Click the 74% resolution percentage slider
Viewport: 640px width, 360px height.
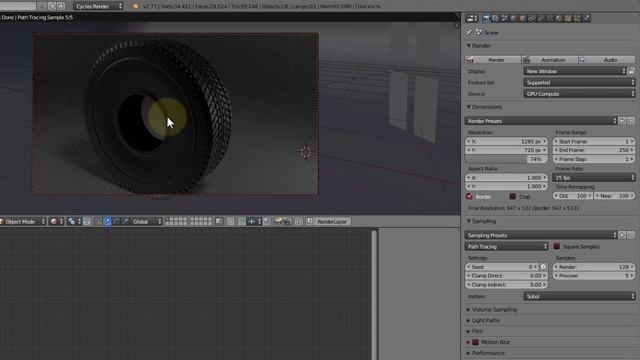506,159
